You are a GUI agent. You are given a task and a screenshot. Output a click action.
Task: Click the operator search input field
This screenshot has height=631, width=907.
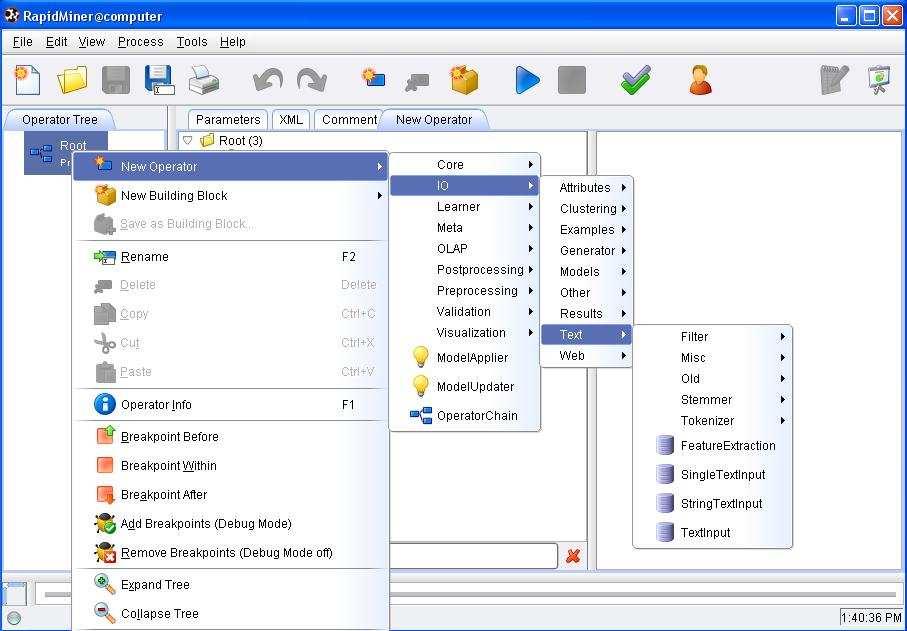473,556
